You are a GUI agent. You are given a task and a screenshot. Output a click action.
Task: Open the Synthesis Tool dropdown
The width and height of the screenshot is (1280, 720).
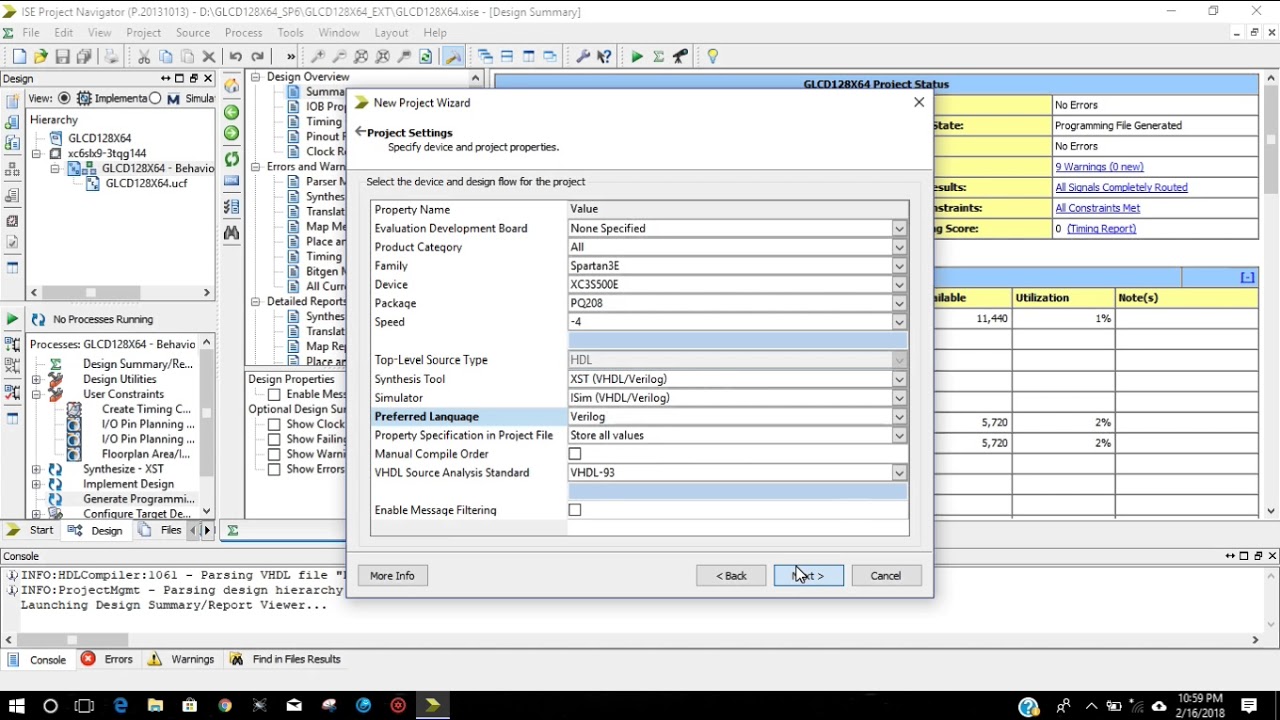(737, 379)
